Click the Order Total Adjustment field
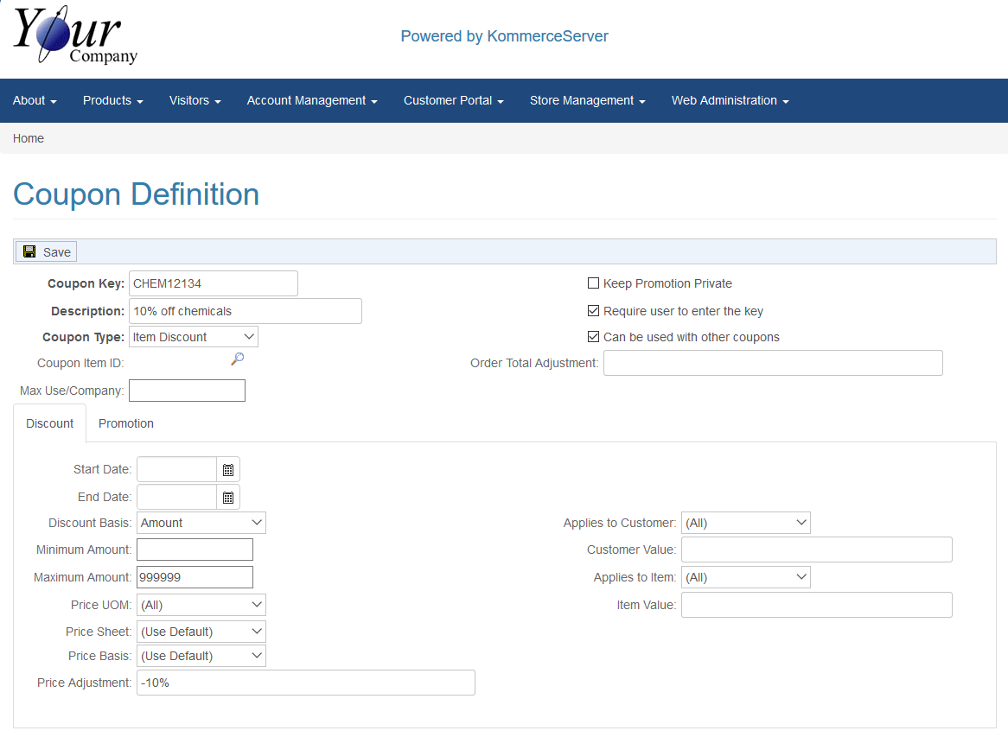 point(772,363)
